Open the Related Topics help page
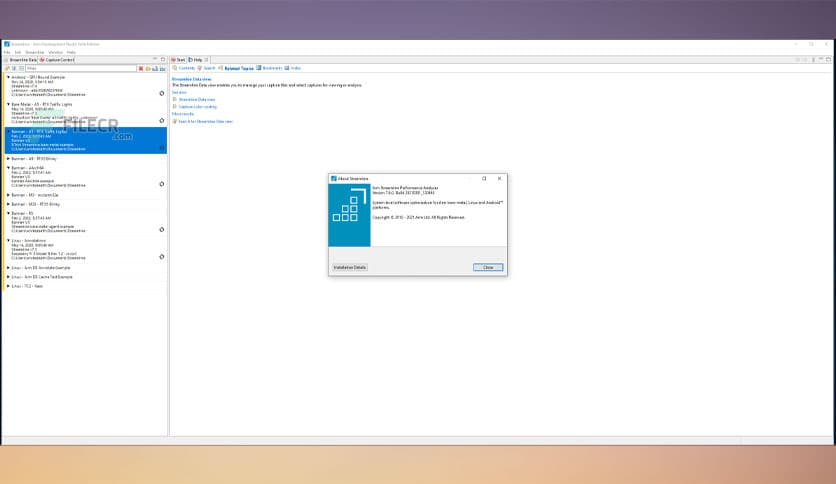Image resolution: width=836 pixels, height=484 pixels. pyautogui.click(x=239, y=68)
